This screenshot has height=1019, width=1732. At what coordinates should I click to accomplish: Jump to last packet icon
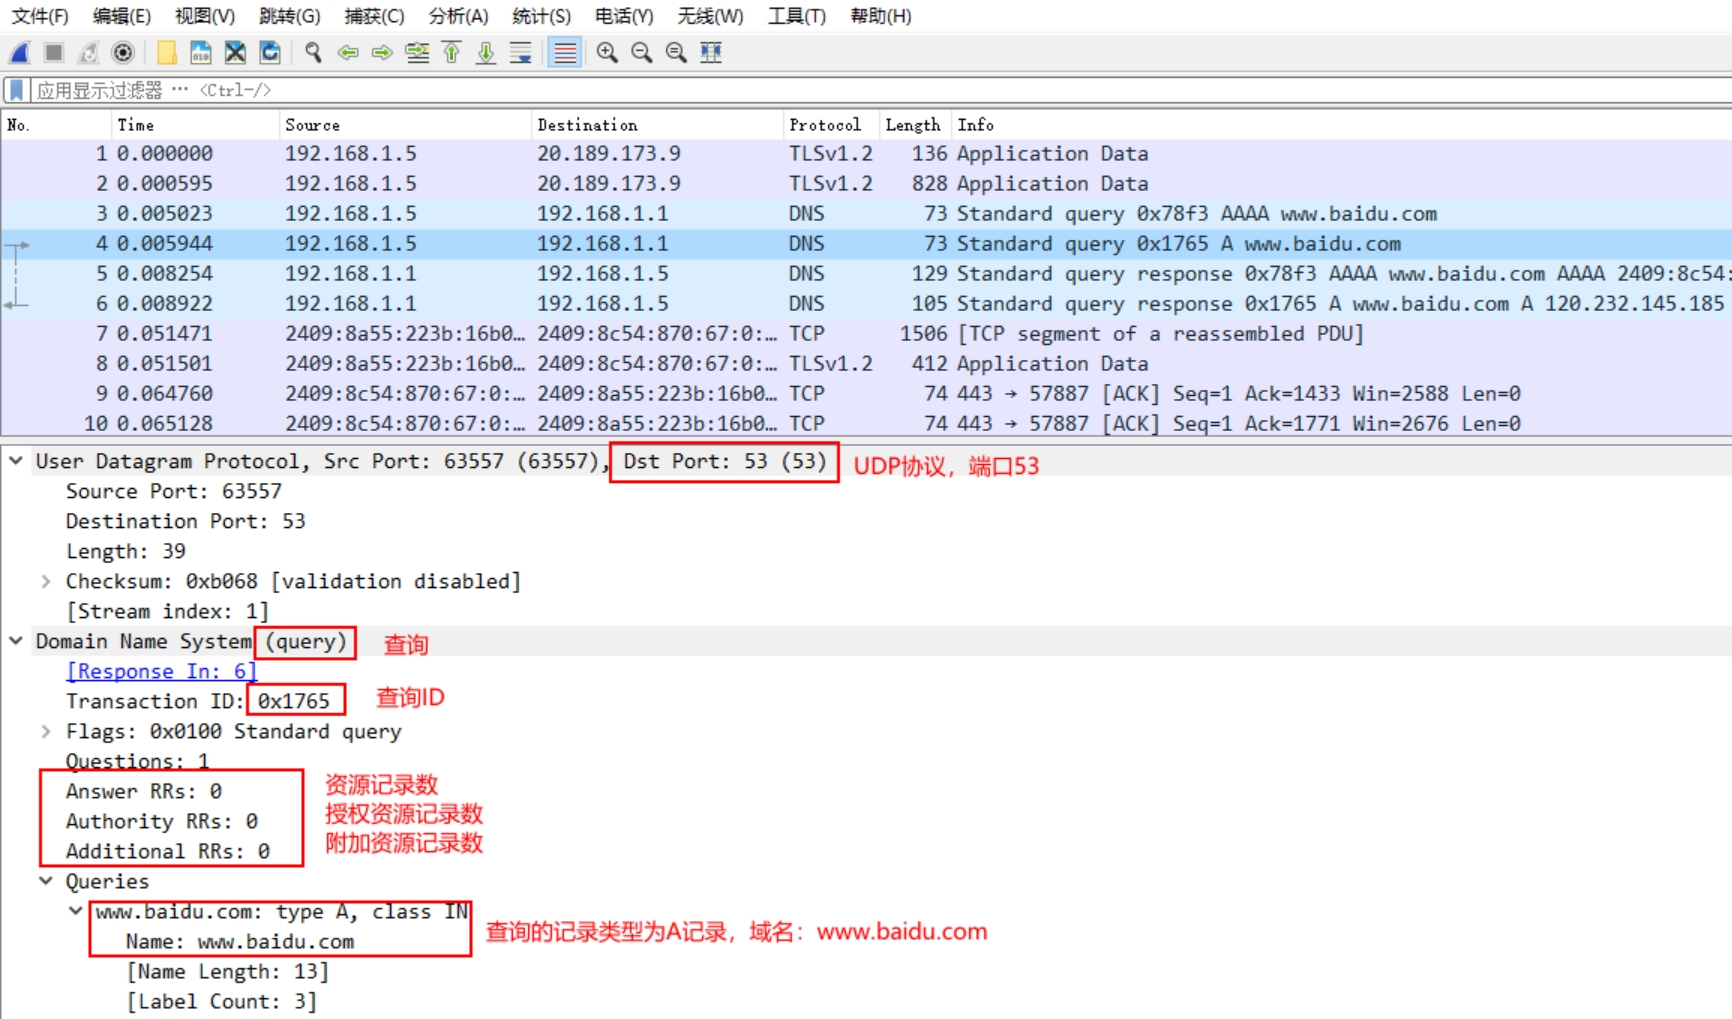tap(486, 53)
